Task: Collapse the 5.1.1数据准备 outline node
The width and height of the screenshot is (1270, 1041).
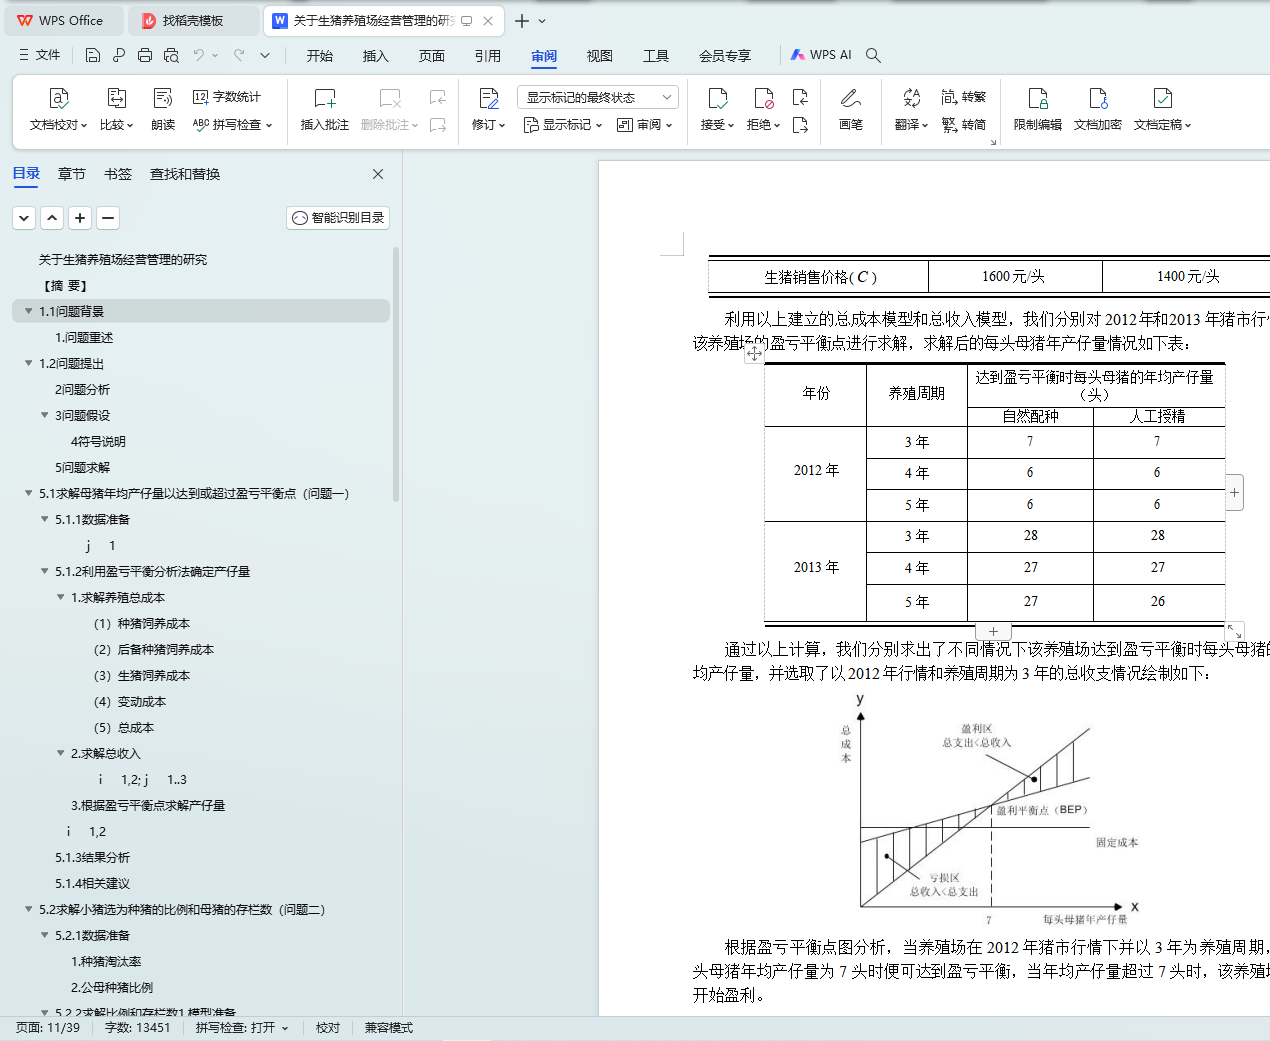Action: click(x=44, y=519)
